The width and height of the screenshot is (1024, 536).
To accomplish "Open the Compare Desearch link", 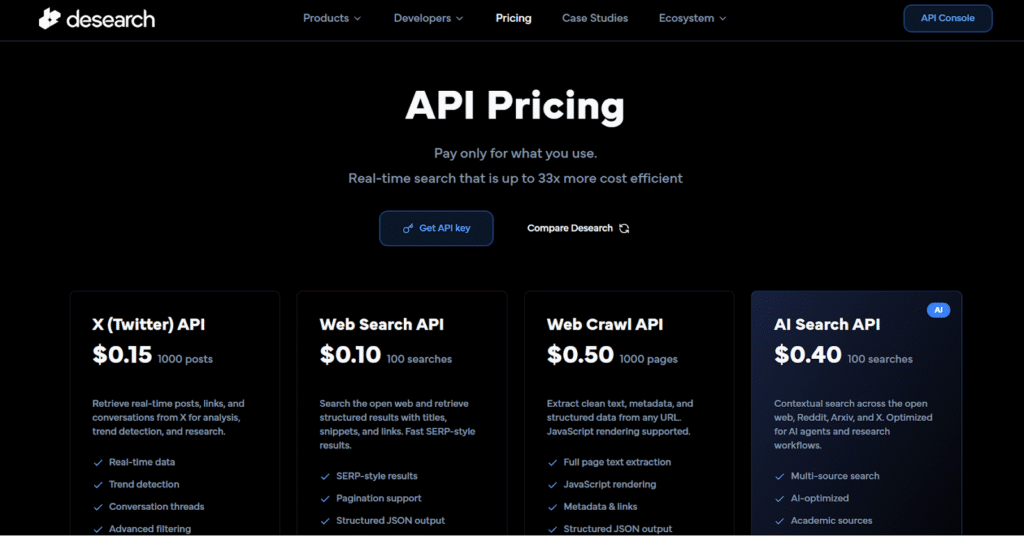I will tap(570, 228).
